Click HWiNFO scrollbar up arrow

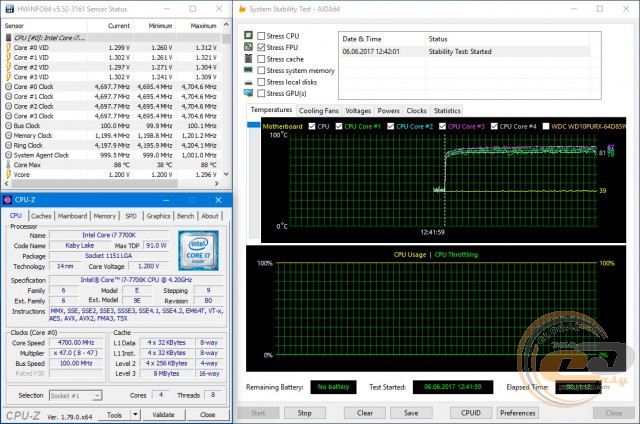(226, 25)
